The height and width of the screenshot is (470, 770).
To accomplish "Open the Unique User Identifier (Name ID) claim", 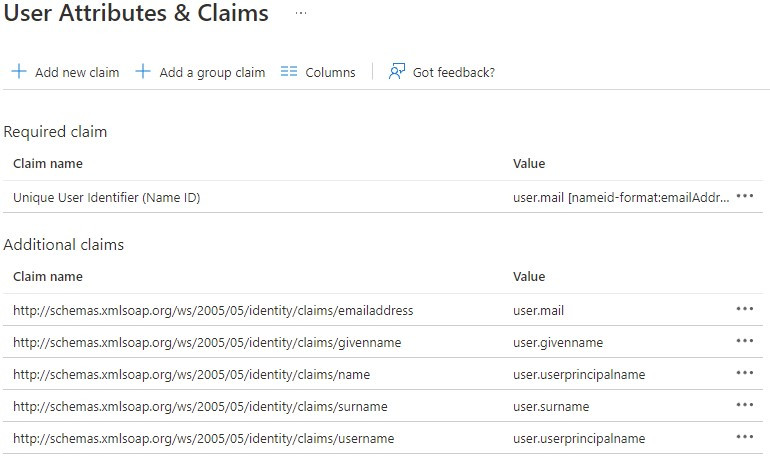I will pos(107,198).
